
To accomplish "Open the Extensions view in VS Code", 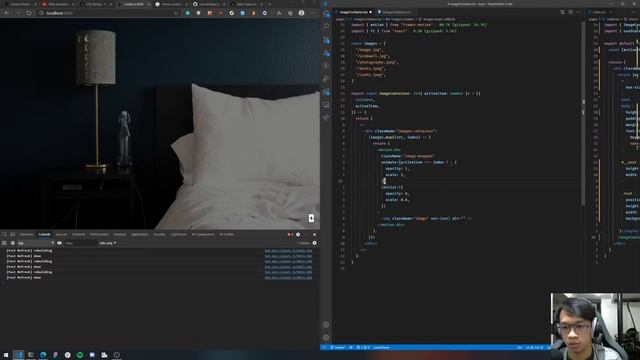I will 326,92.
